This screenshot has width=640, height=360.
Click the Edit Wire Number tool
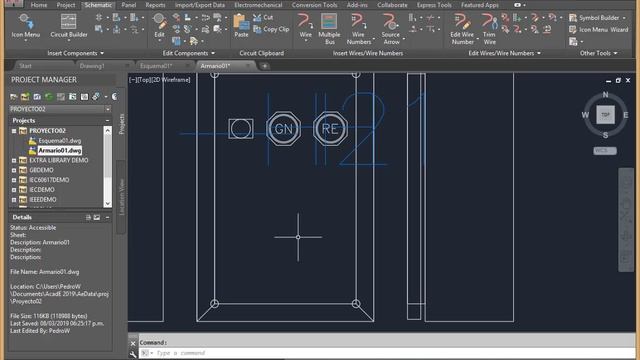click(x=462, y=29)
